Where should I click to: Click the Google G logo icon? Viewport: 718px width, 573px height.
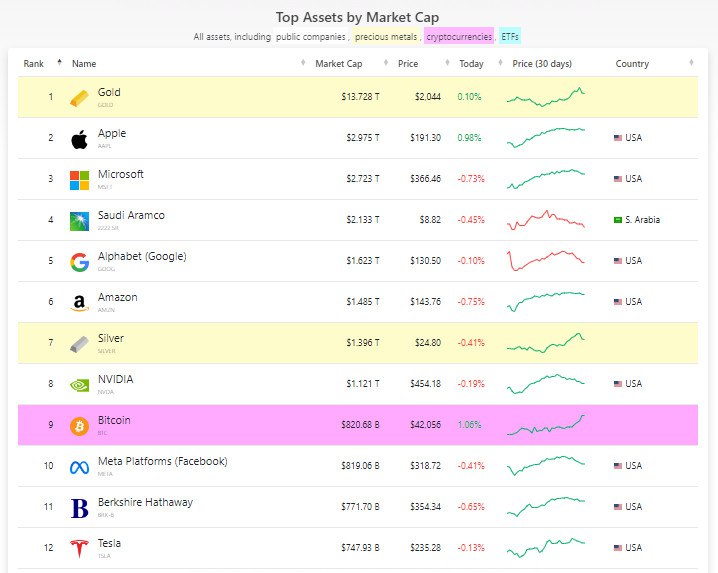click(x=79, y=262)
